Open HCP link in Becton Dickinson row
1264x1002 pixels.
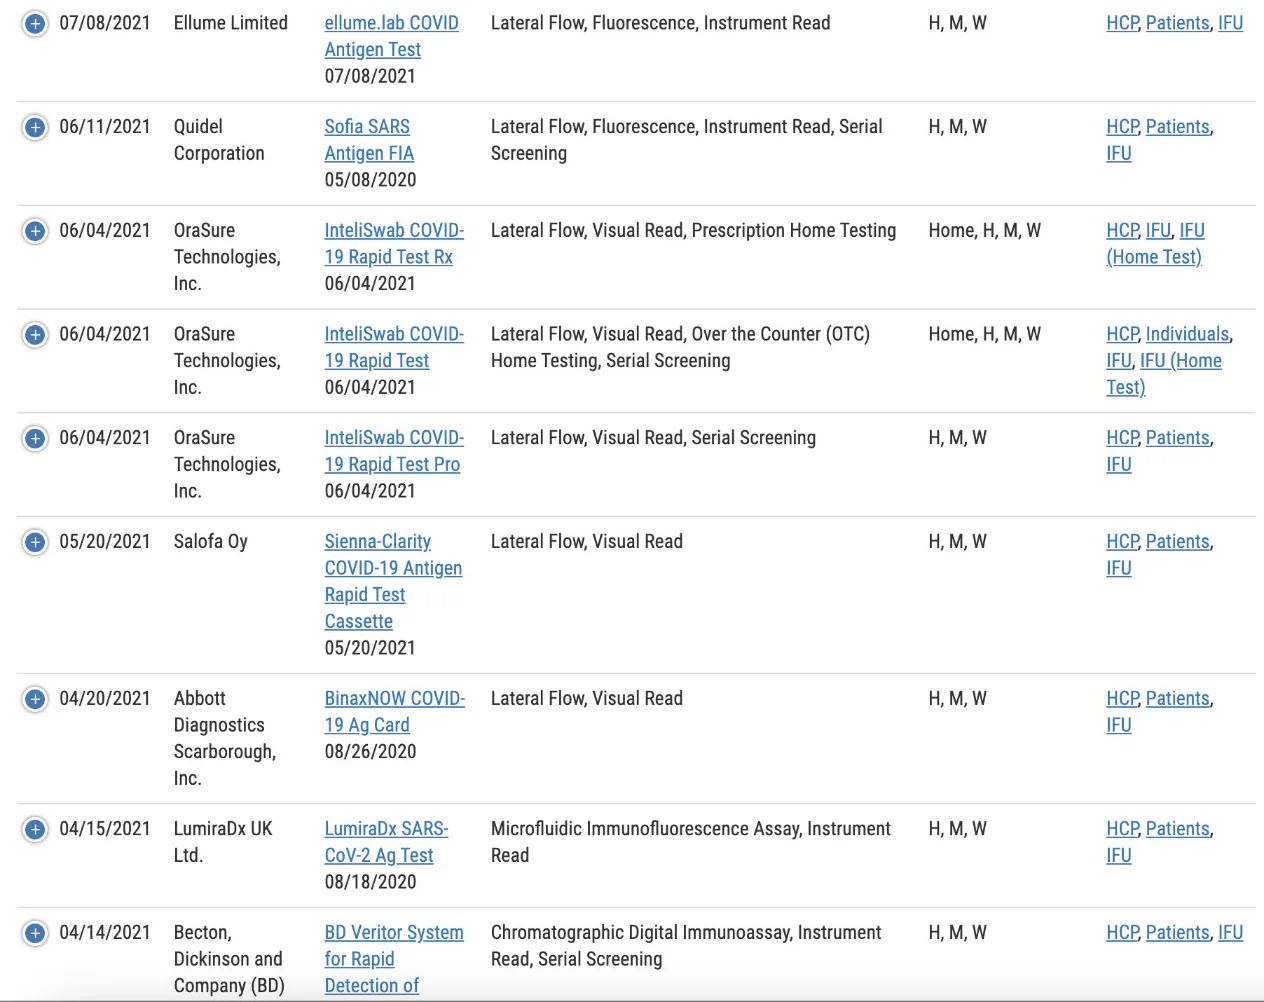(x=1122, y=933)
